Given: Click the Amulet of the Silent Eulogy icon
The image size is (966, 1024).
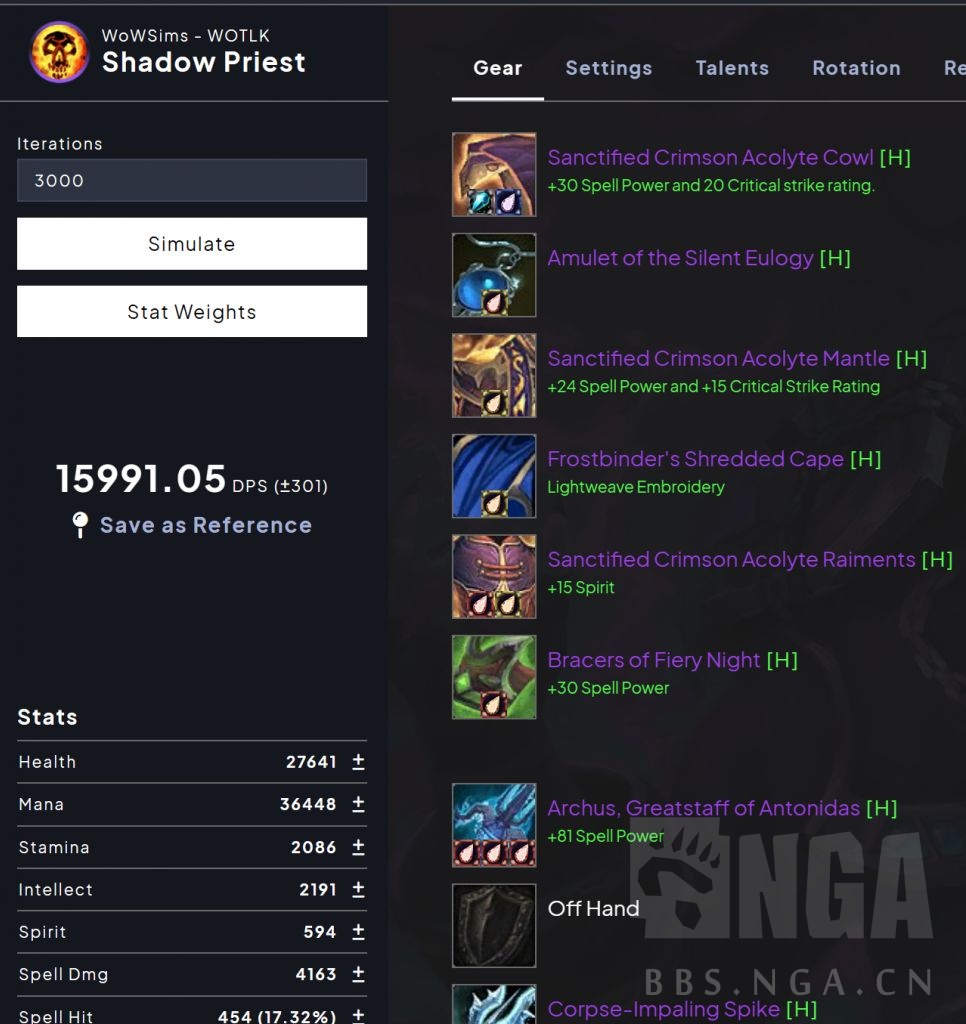Looking at the screenshot, I should point(494,275).
